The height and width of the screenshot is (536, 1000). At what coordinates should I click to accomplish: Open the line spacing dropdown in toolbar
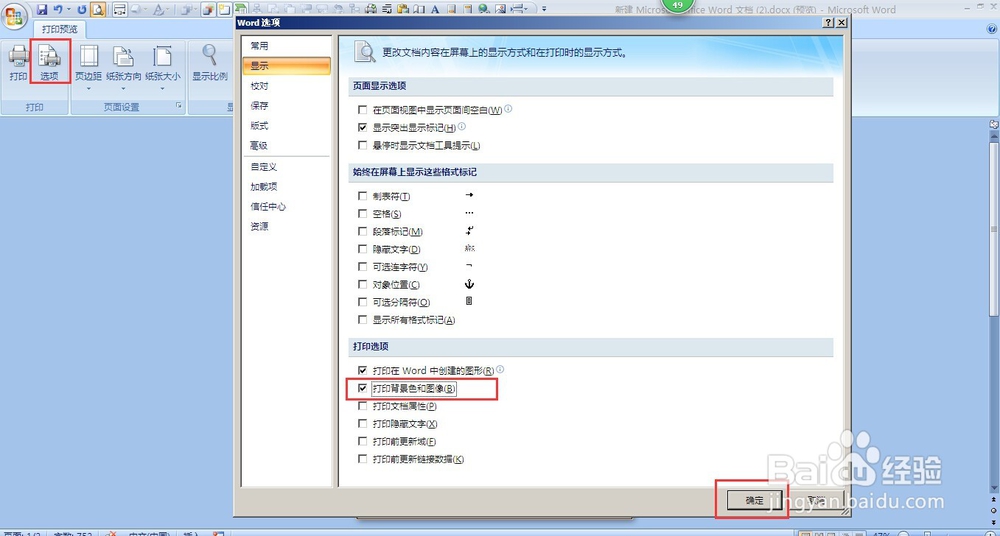coord(518,10)
